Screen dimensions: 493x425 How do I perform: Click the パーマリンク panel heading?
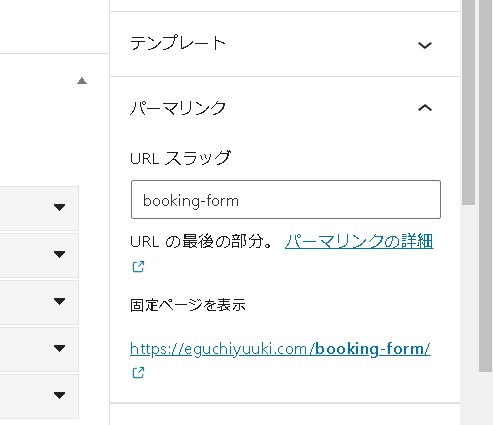coord(178,108)
